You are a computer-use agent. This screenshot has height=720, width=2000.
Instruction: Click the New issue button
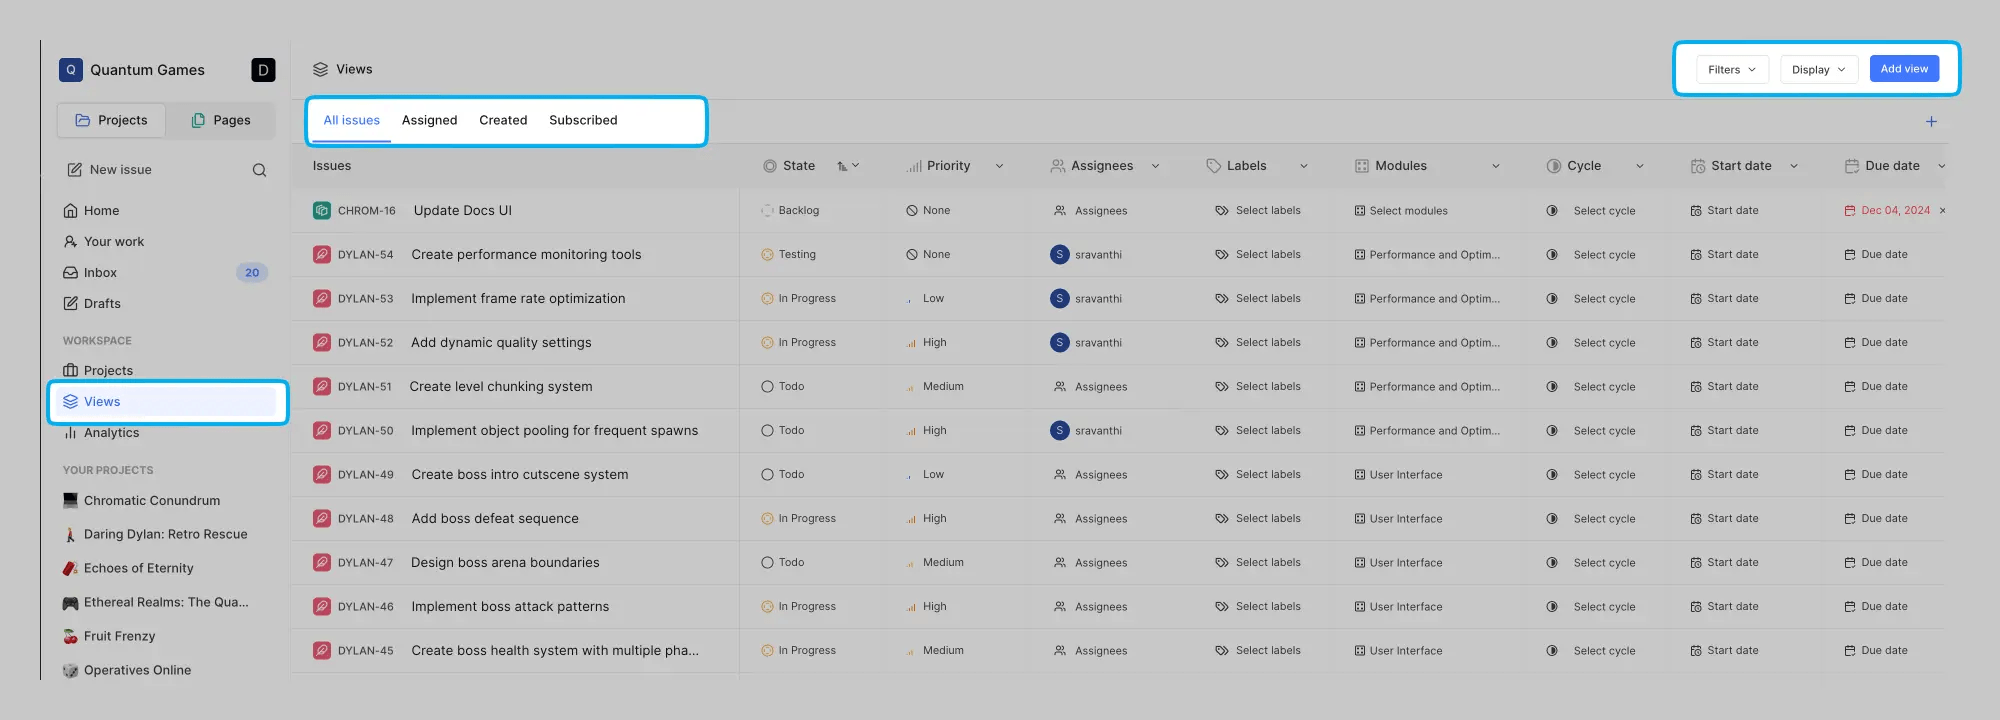[x=120, y=170]
